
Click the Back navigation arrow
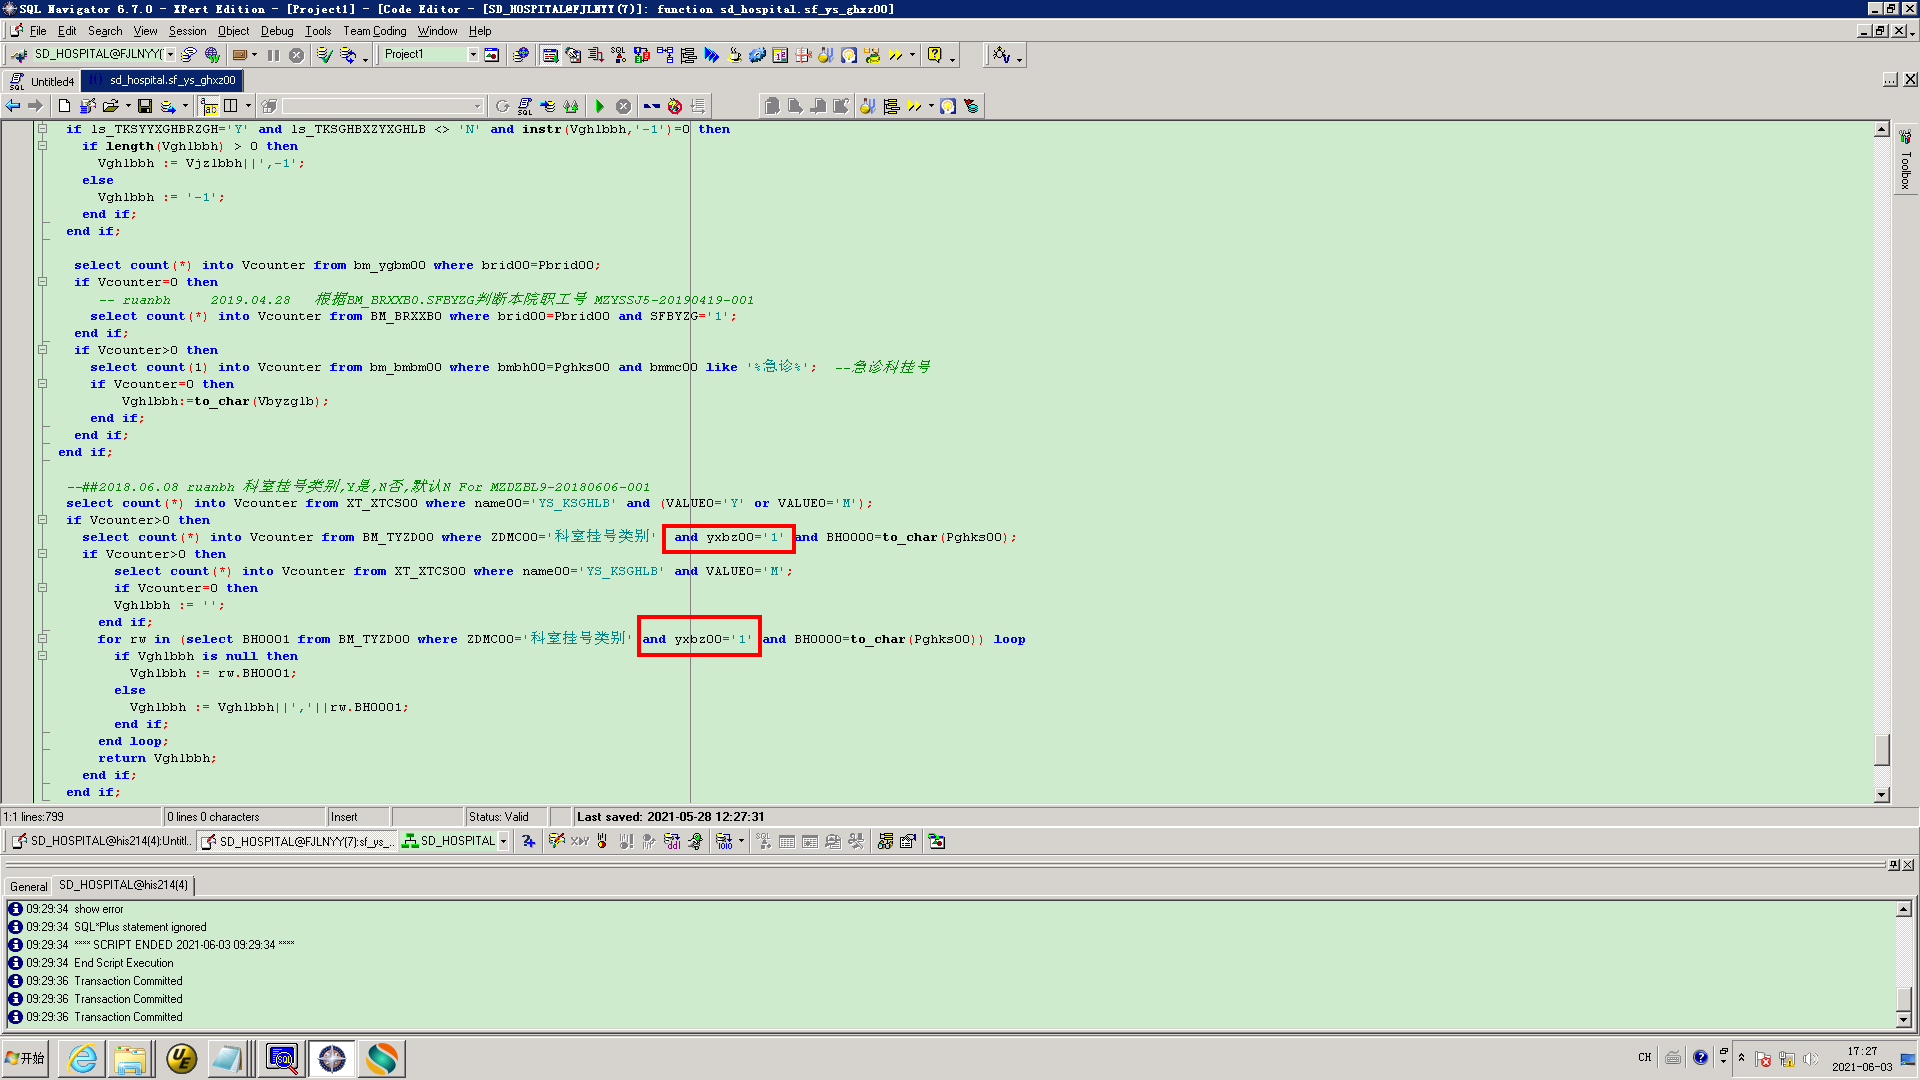click(13, 106)
